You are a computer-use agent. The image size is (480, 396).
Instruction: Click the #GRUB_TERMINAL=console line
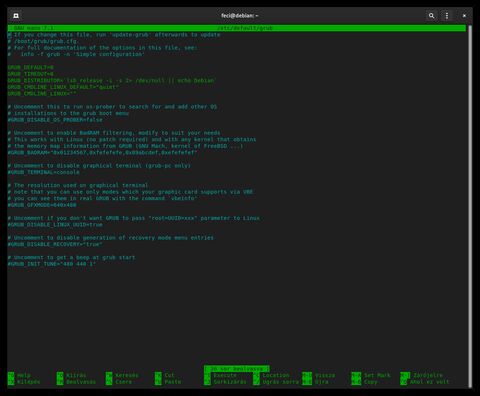pos(44,172)
